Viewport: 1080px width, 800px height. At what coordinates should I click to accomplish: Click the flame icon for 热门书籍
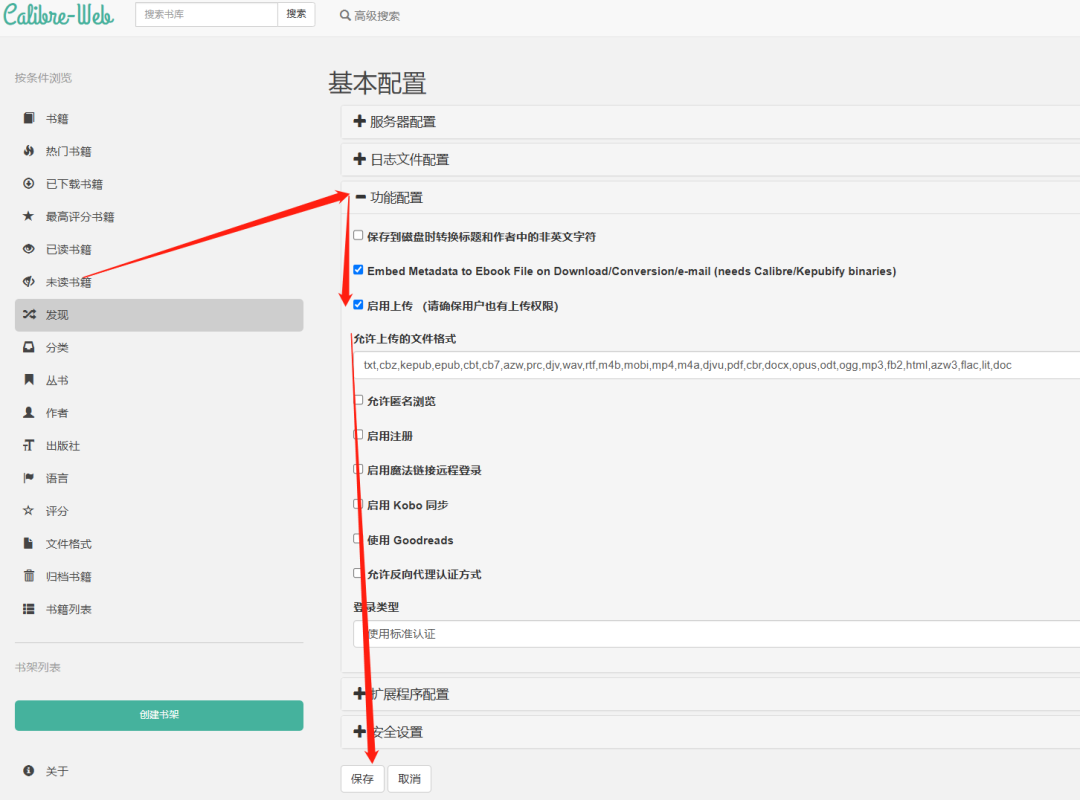(28, 151)
